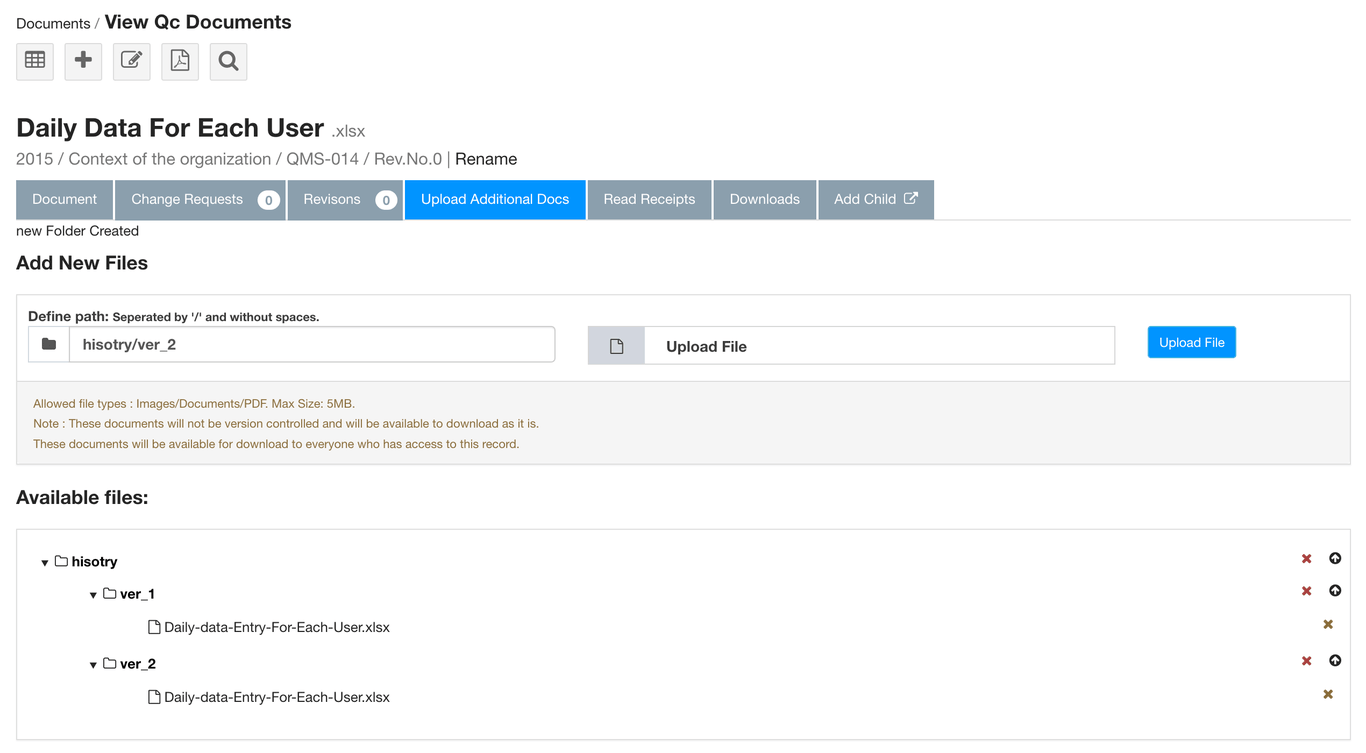The width and height of the screenshot is (1366, 753).
Task: Click the PDF export icon
Action: pos(180,61)
